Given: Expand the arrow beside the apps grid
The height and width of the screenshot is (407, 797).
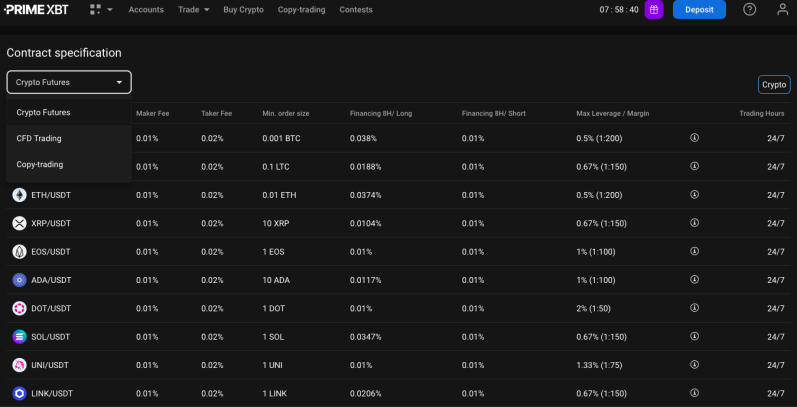Looking at the screenshot, I should pos(110,10).
